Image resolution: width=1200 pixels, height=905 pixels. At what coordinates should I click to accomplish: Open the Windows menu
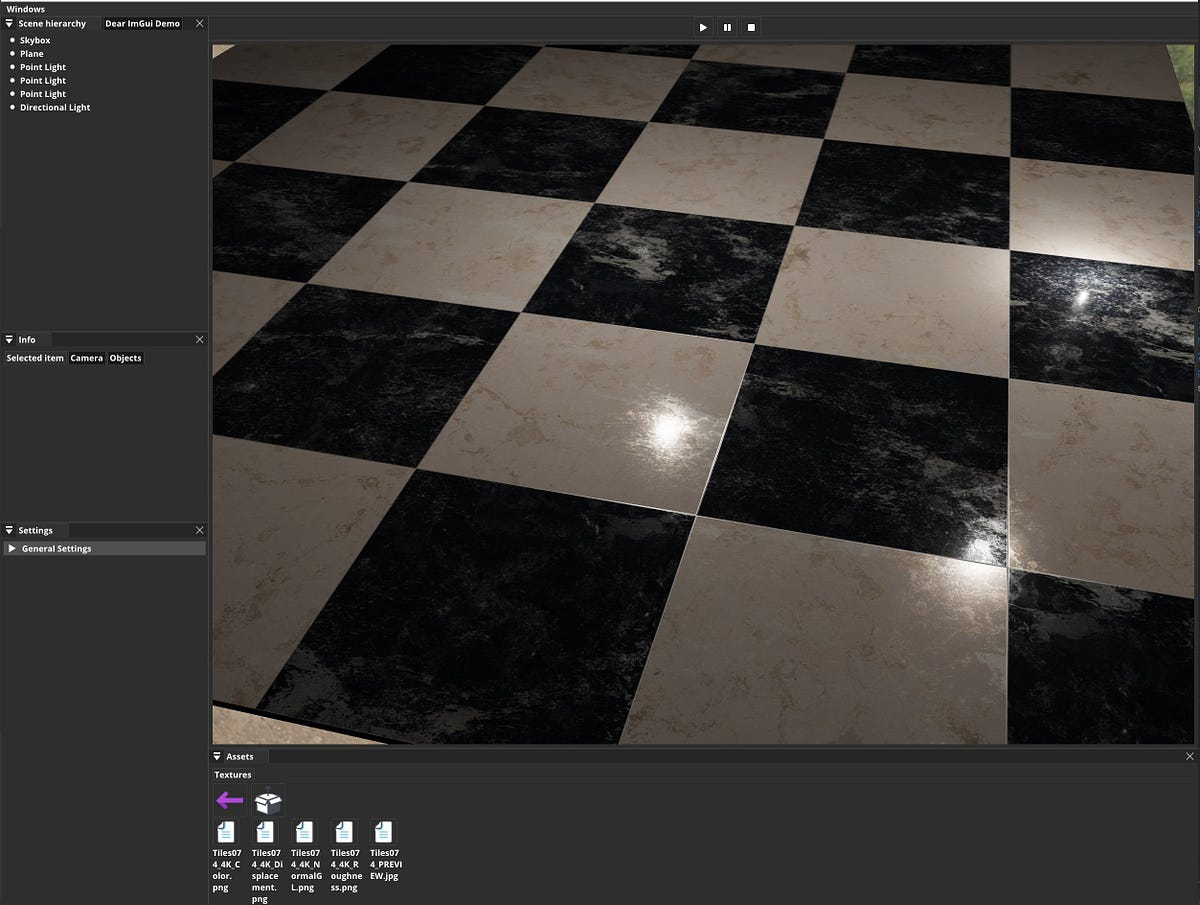coord(24,8)
